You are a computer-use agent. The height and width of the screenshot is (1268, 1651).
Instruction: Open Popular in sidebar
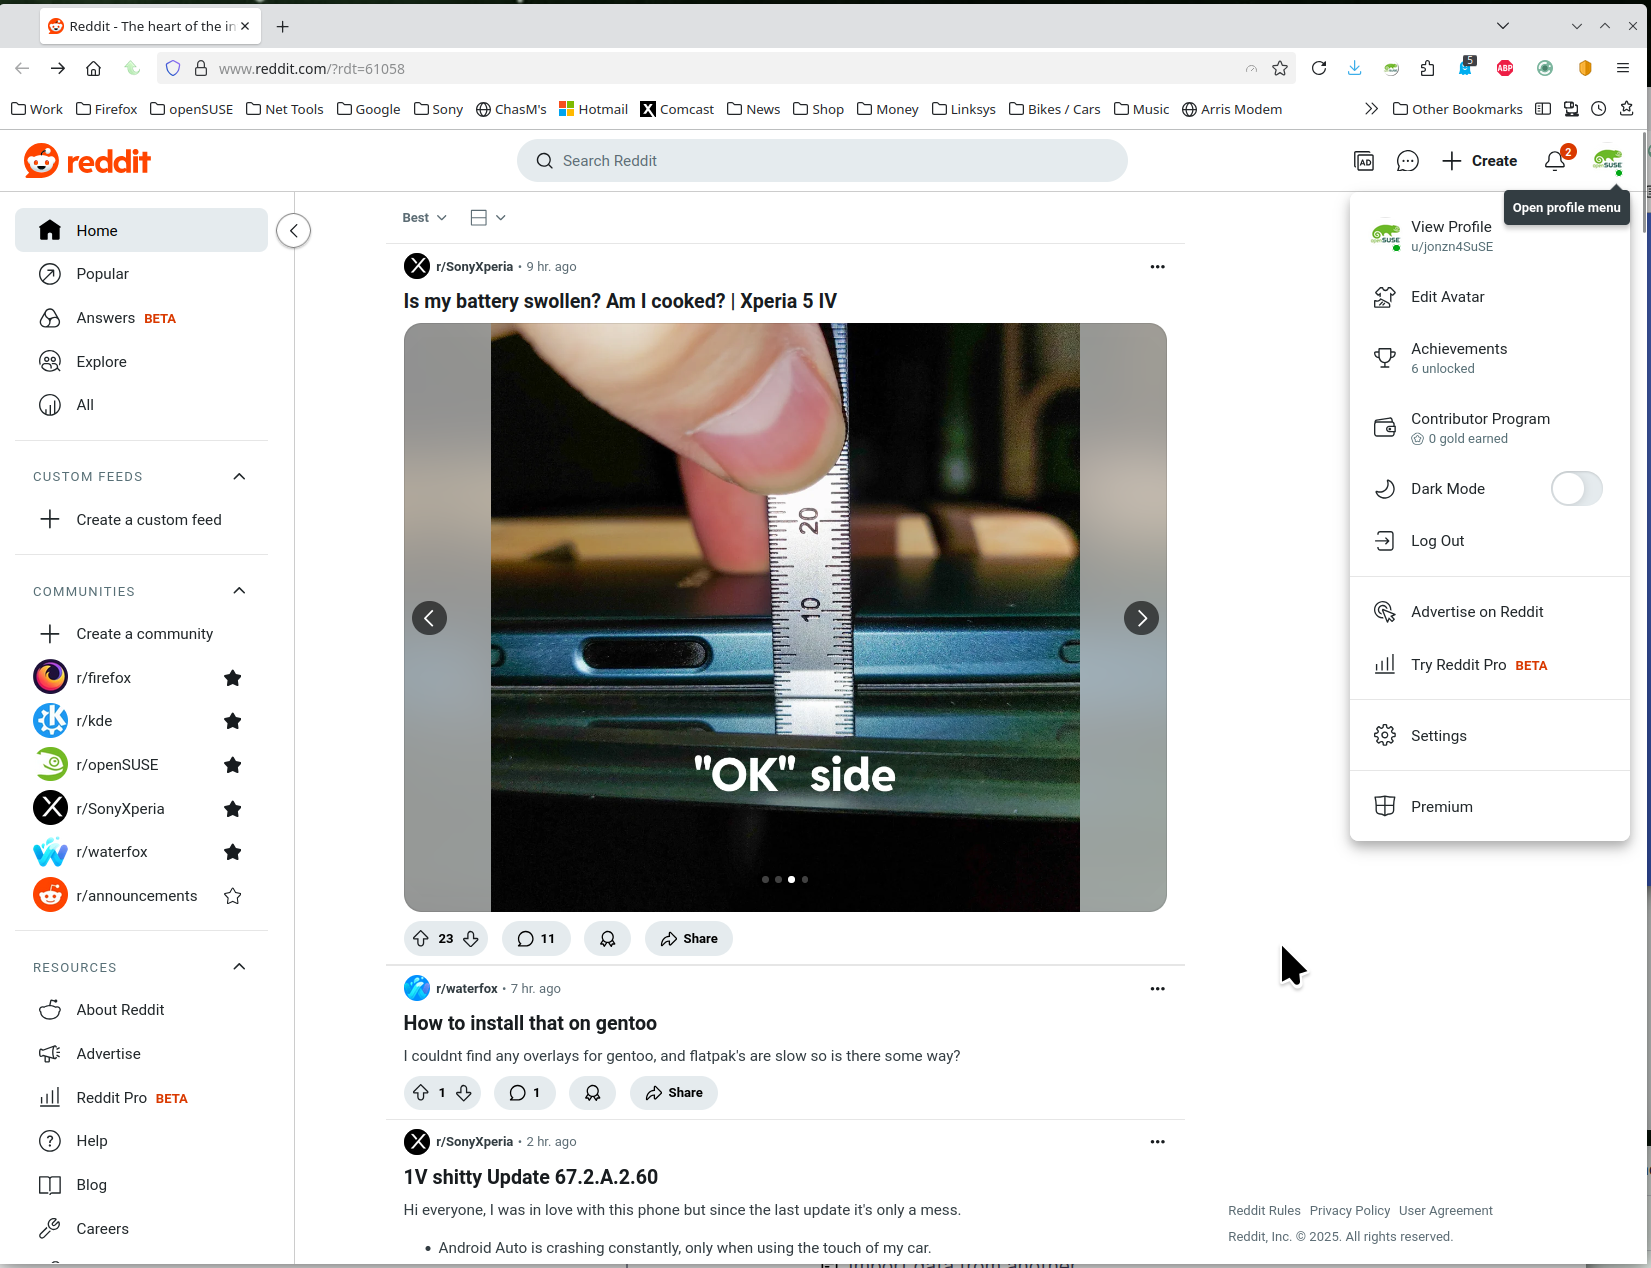[141, 274]
